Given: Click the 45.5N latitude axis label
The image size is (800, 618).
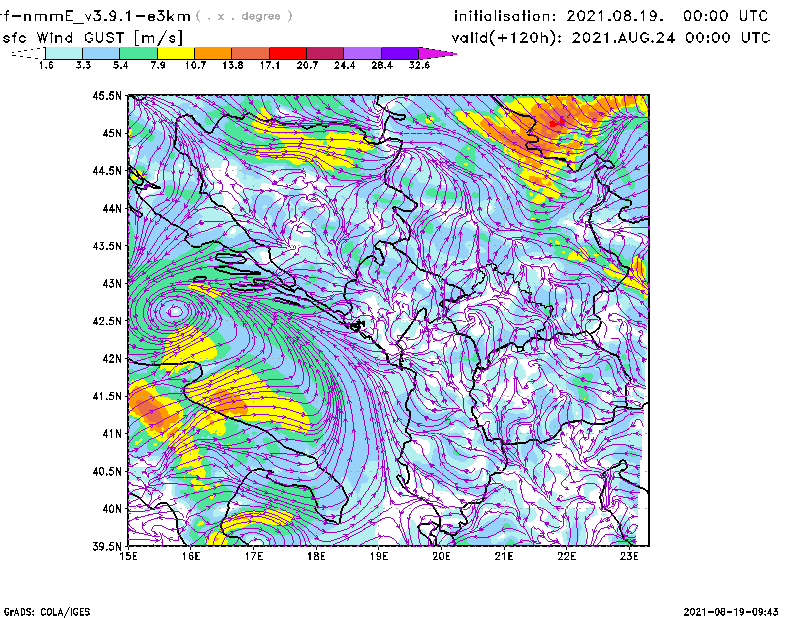Looking at the screenshot, I should 107,96.
